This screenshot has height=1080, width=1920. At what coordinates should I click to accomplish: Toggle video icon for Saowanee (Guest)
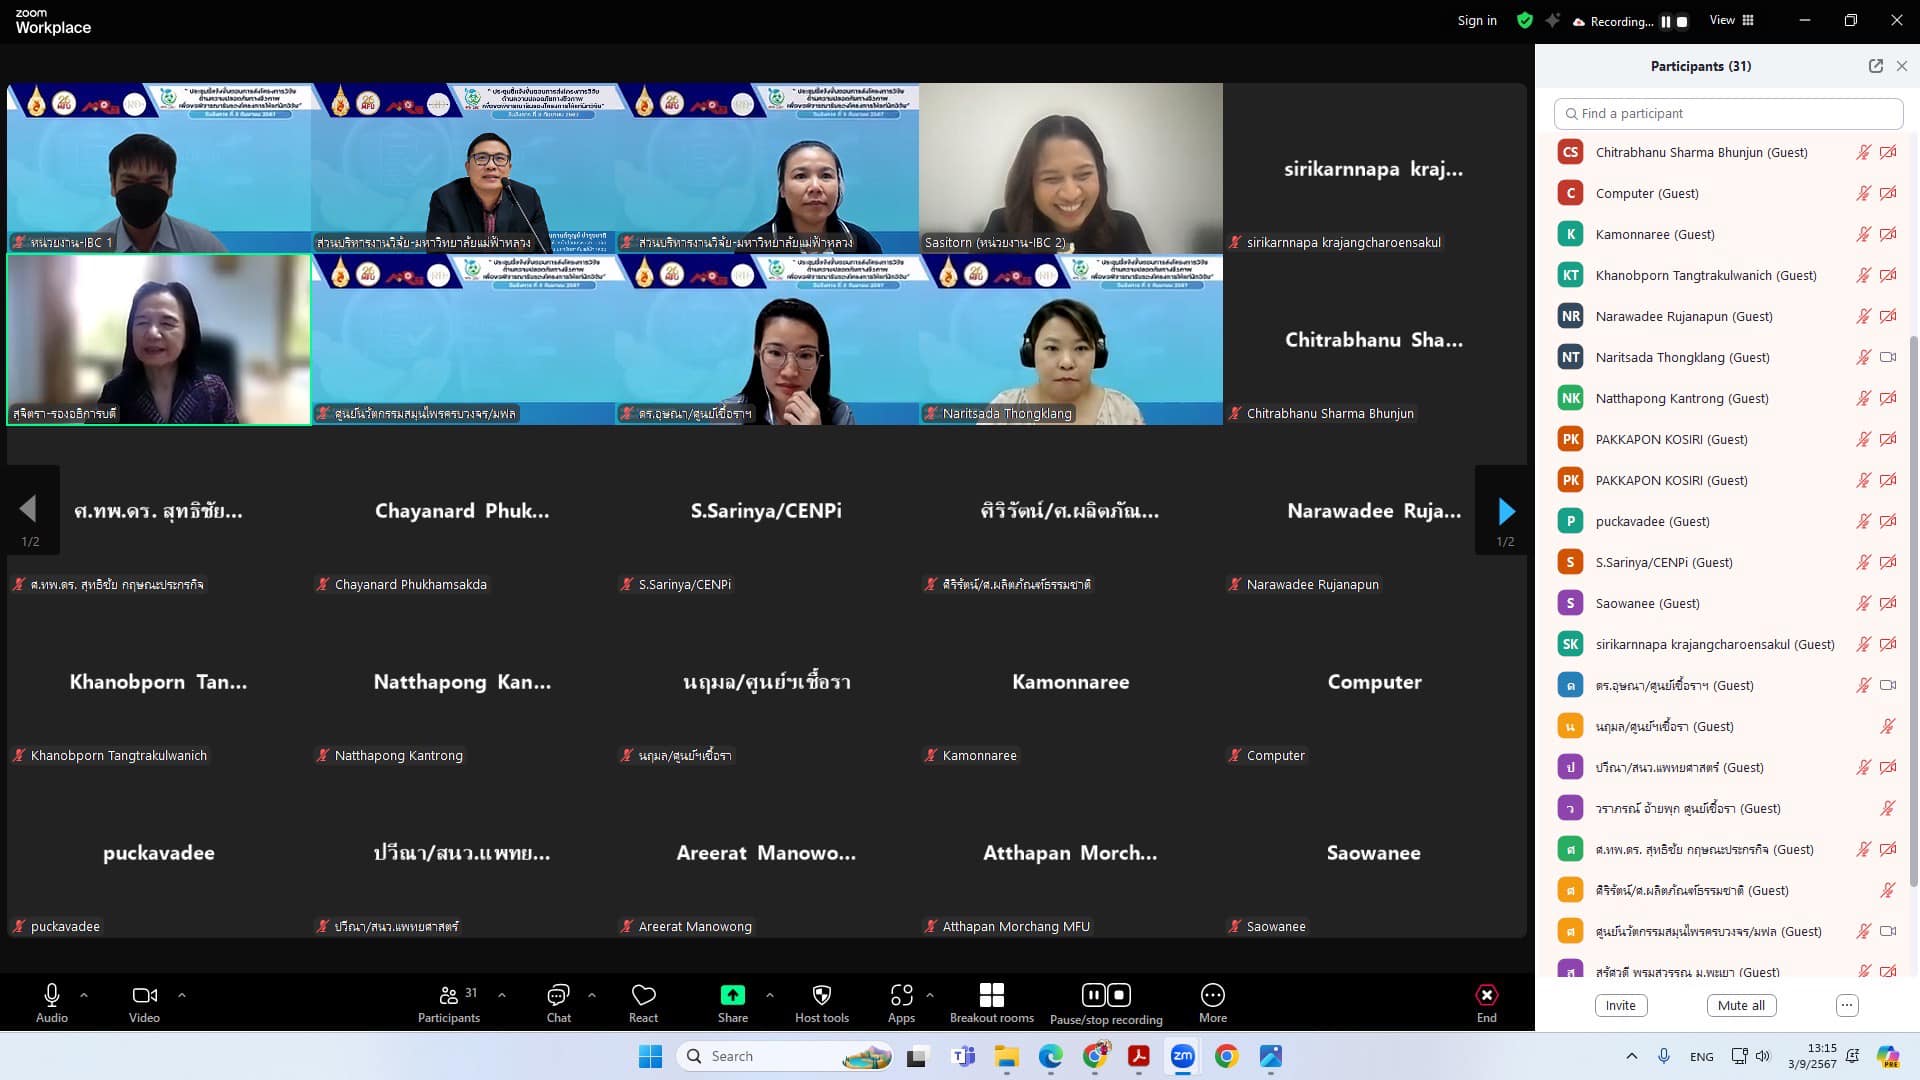pyautogui.click(x=1888, y=603)
